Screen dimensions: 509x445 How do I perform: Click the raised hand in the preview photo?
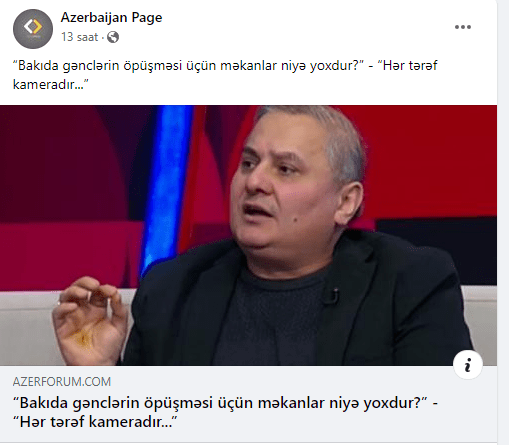tap(89, 320)
